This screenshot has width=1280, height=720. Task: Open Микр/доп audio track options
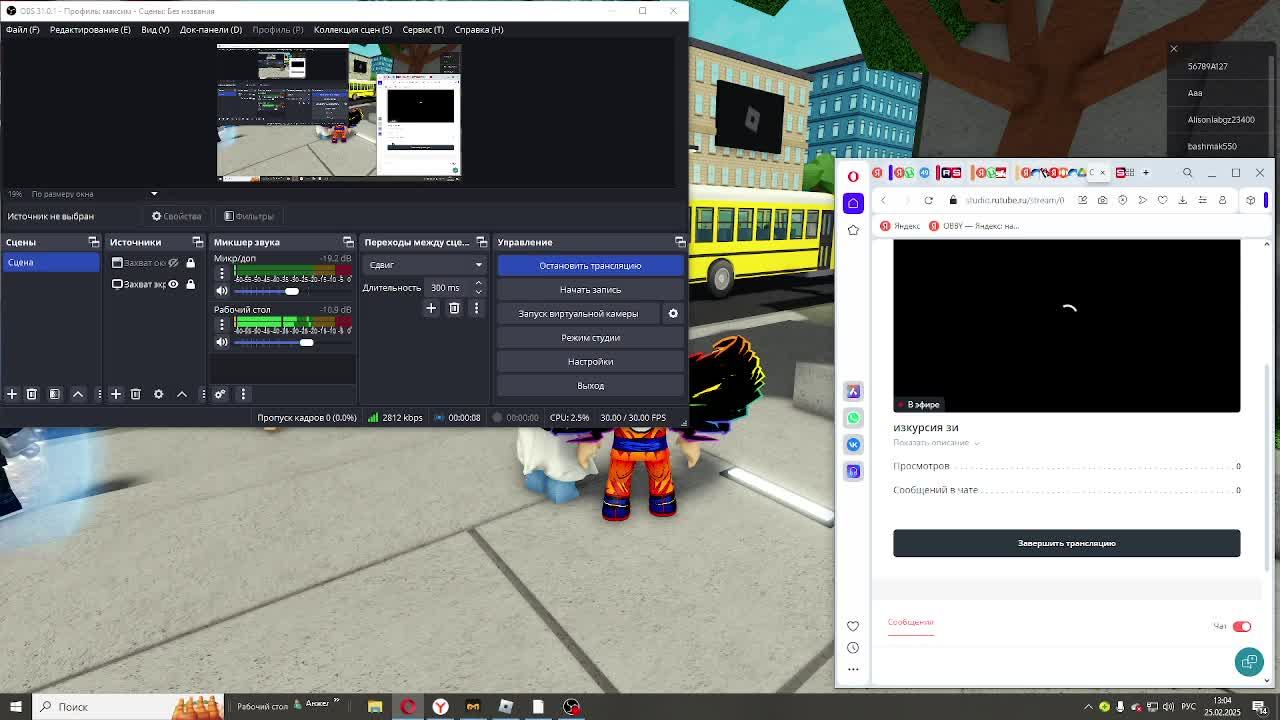[222, 273]
